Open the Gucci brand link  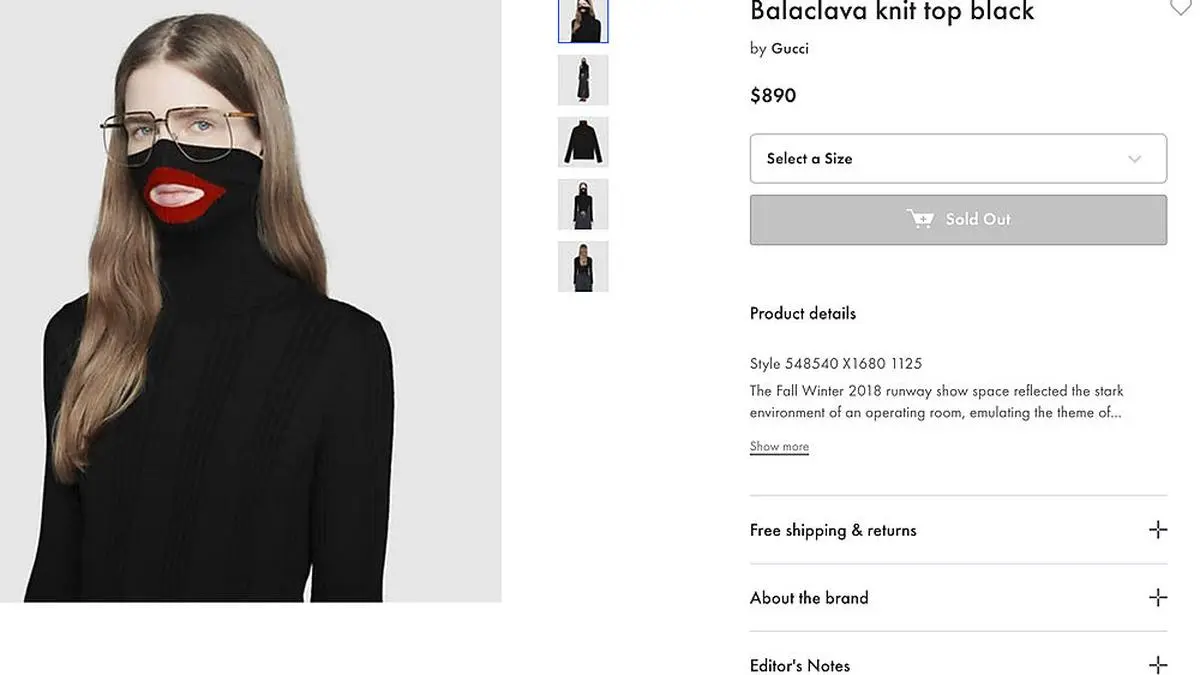click(x=790, y=48)
